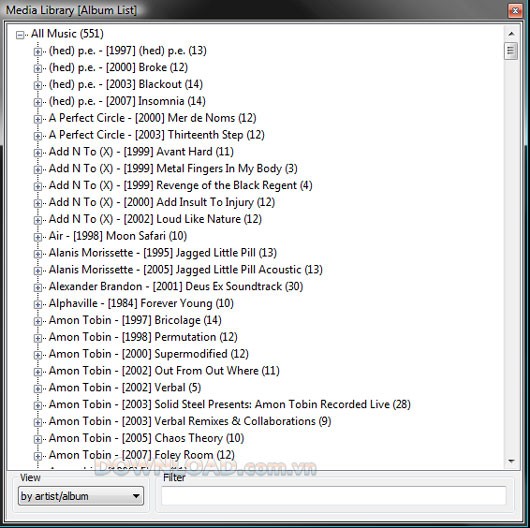The image size is (530, 528).
Task: Expand Amon Tobin Supermodified node
Action: (x=38, y=355)
